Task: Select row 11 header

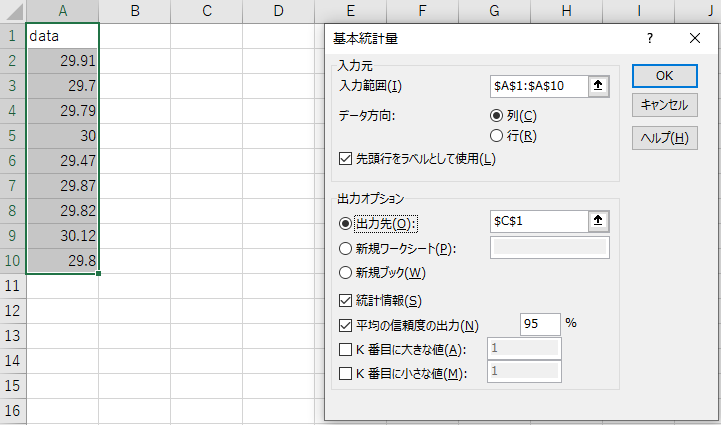Action: pyautogui.click(x=12, y=286)
